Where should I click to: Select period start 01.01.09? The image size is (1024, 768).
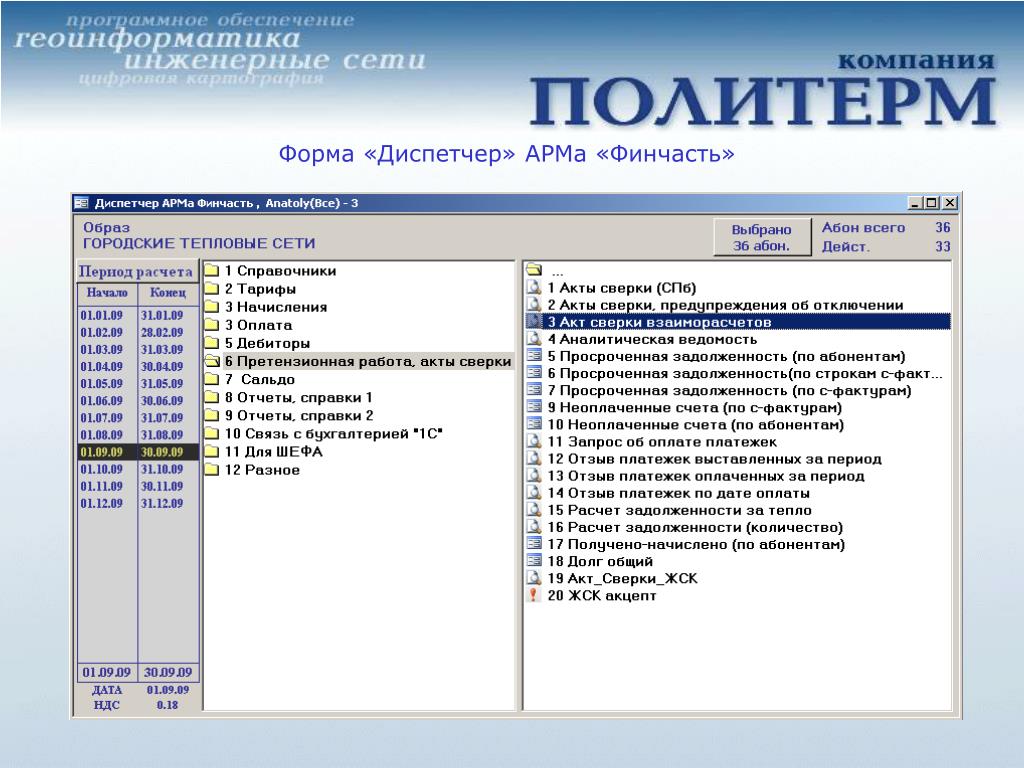click(x=102, y=315)
